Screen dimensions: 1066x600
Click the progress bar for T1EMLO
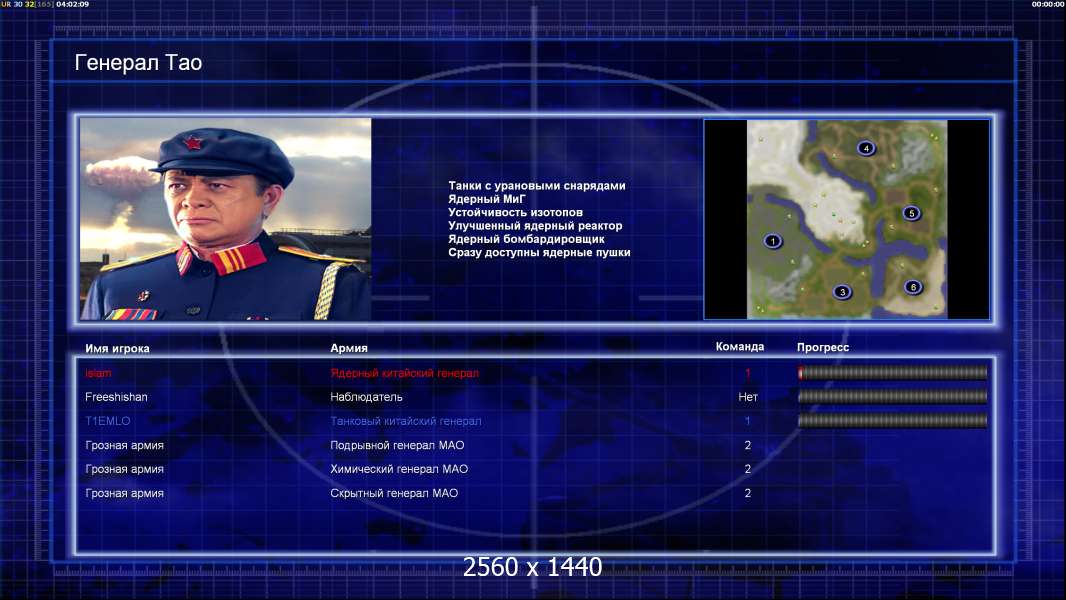(x=893, y=421)
